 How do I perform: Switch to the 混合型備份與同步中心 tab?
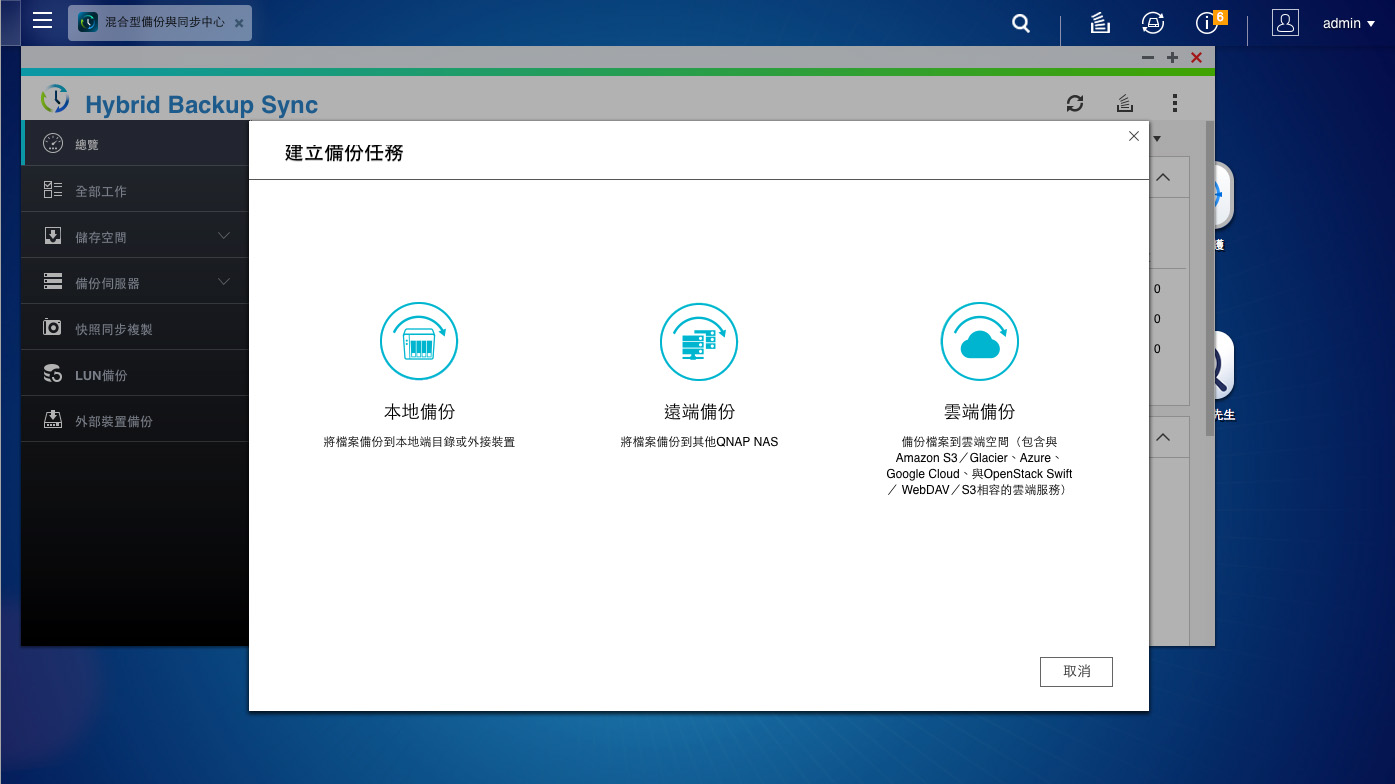[x=160, y=22]
